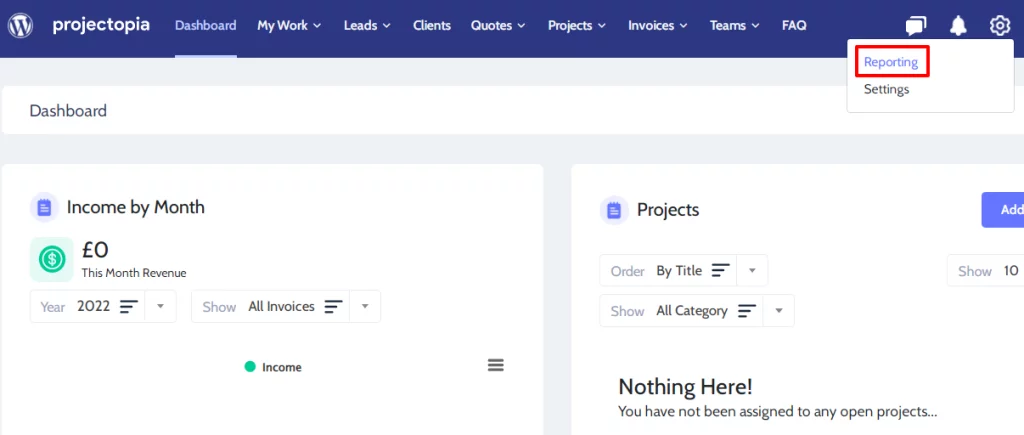Image resolution: width=1024 pixels, height=435 pixels.
Task: Open the messages chat icon
Action: point(916,26)
